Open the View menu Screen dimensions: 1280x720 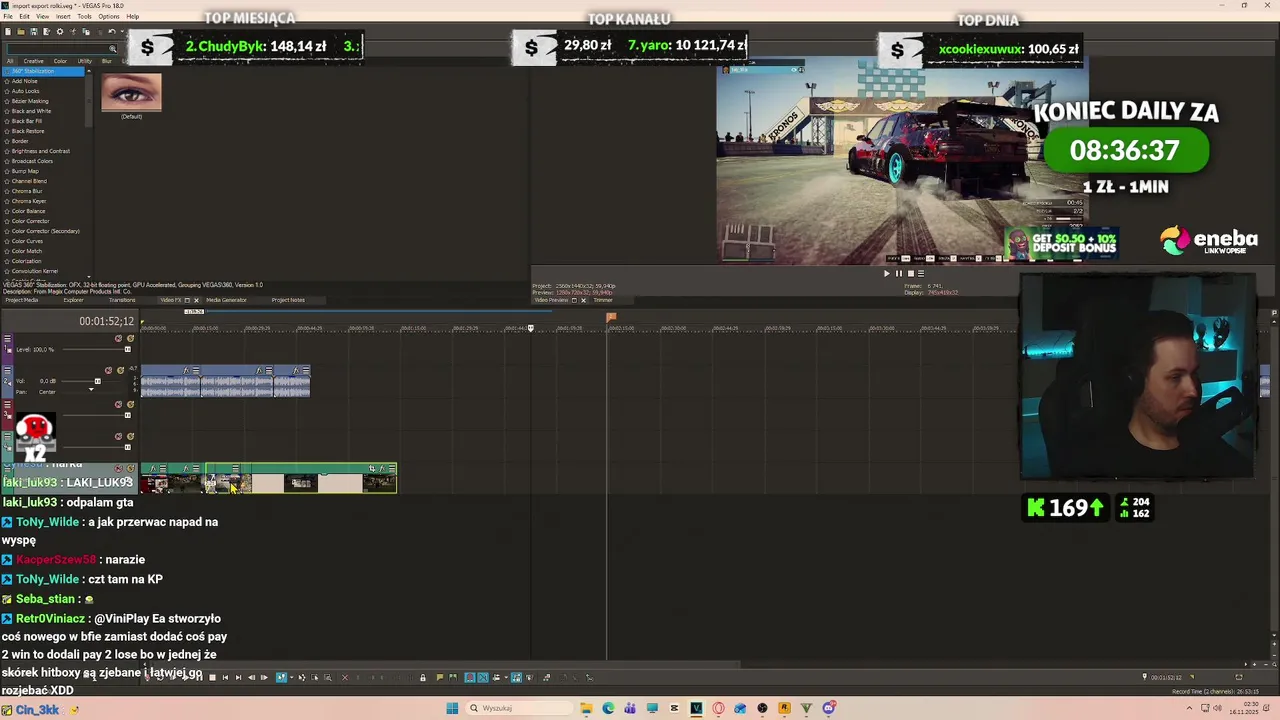pos(42,16)
